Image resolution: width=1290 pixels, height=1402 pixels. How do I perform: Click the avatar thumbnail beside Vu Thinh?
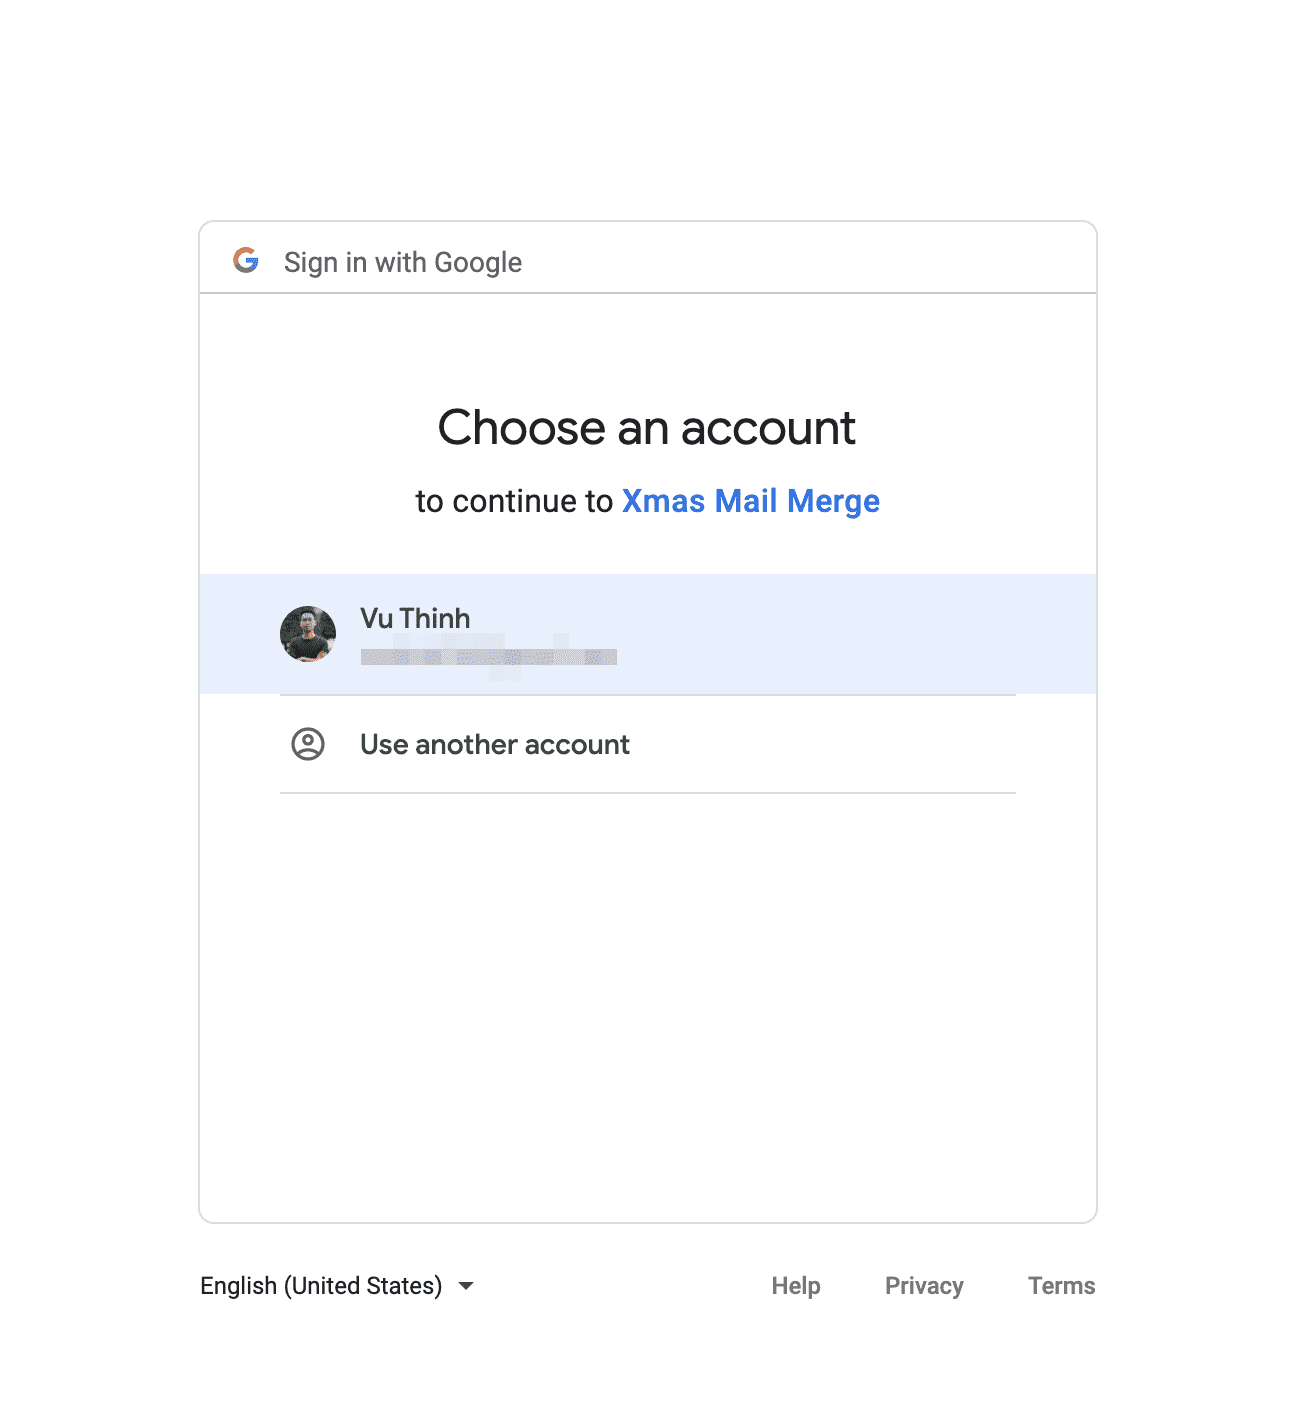pyautogui.click(x=308, y=633)
